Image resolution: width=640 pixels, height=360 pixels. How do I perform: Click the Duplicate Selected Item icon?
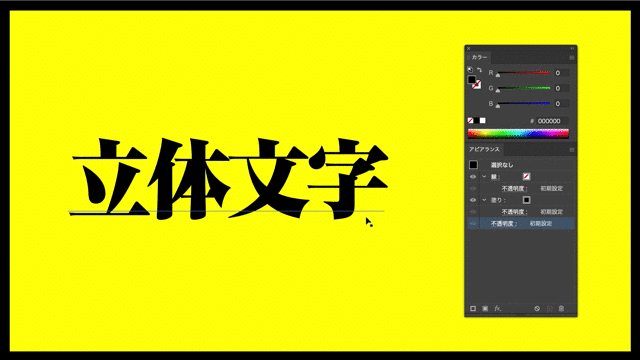550,309
